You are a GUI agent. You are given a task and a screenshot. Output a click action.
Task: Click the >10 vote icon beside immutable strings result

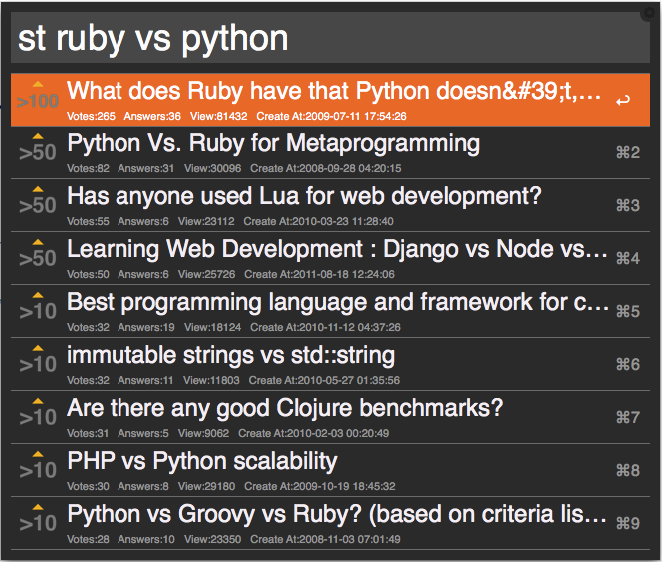tap(38, 360)
